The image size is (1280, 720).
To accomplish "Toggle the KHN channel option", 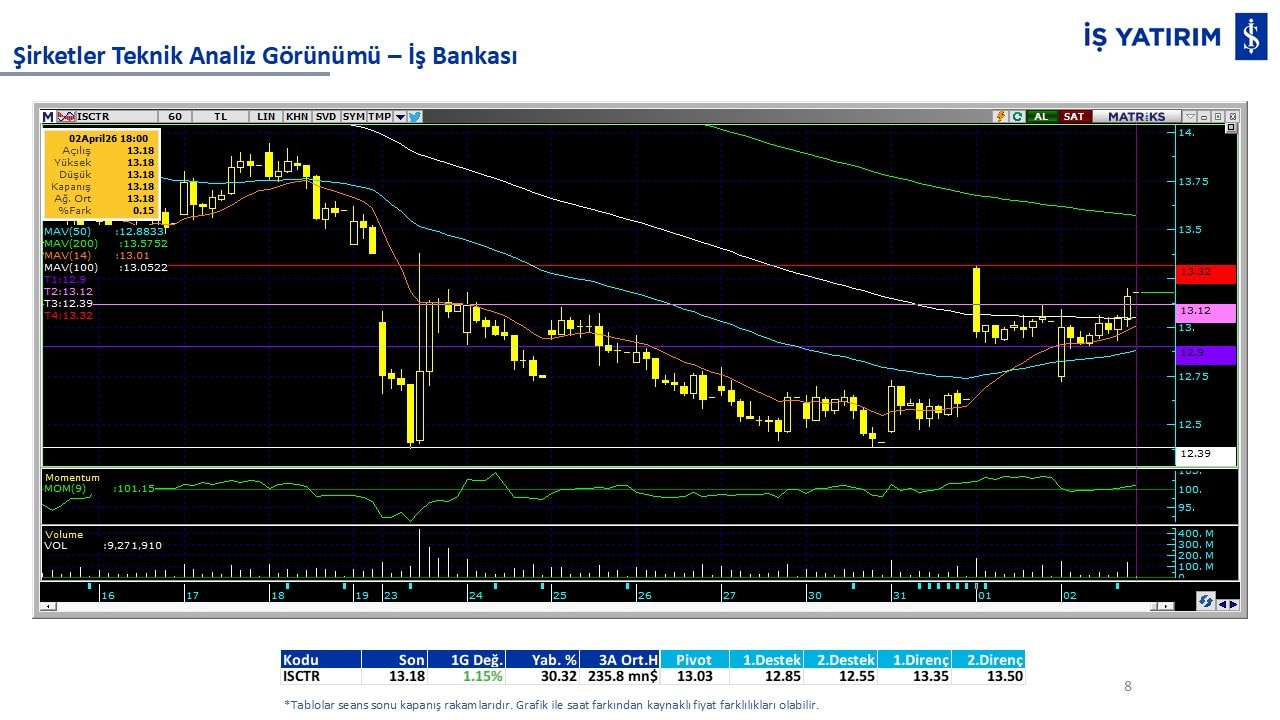I will [x=297, y=117].
